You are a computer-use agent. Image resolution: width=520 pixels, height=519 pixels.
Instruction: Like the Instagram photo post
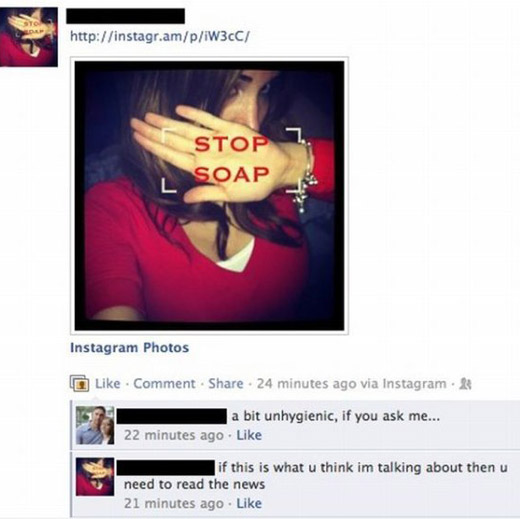108,384
